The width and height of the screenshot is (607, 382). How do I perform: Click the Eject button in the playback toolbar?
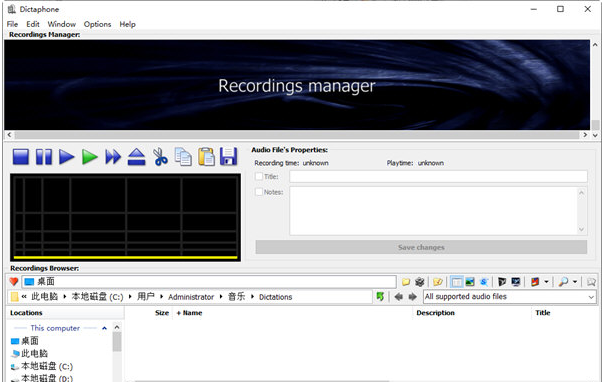pos(136,157)
